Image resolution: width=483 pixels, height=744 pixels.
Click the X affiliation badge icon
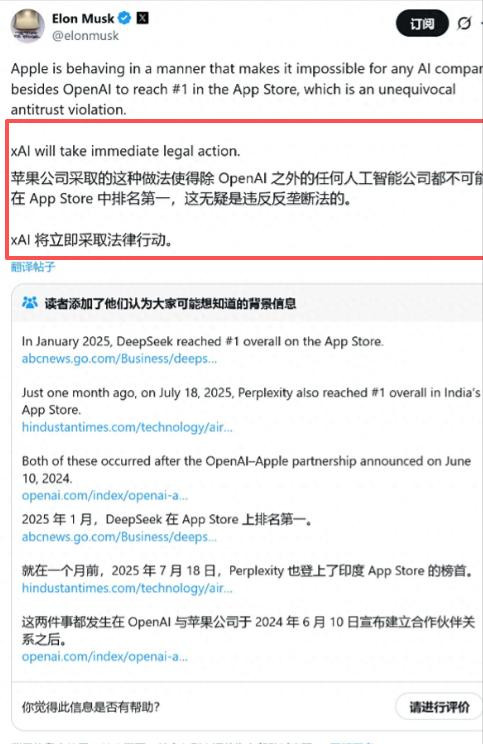[143, 18]
